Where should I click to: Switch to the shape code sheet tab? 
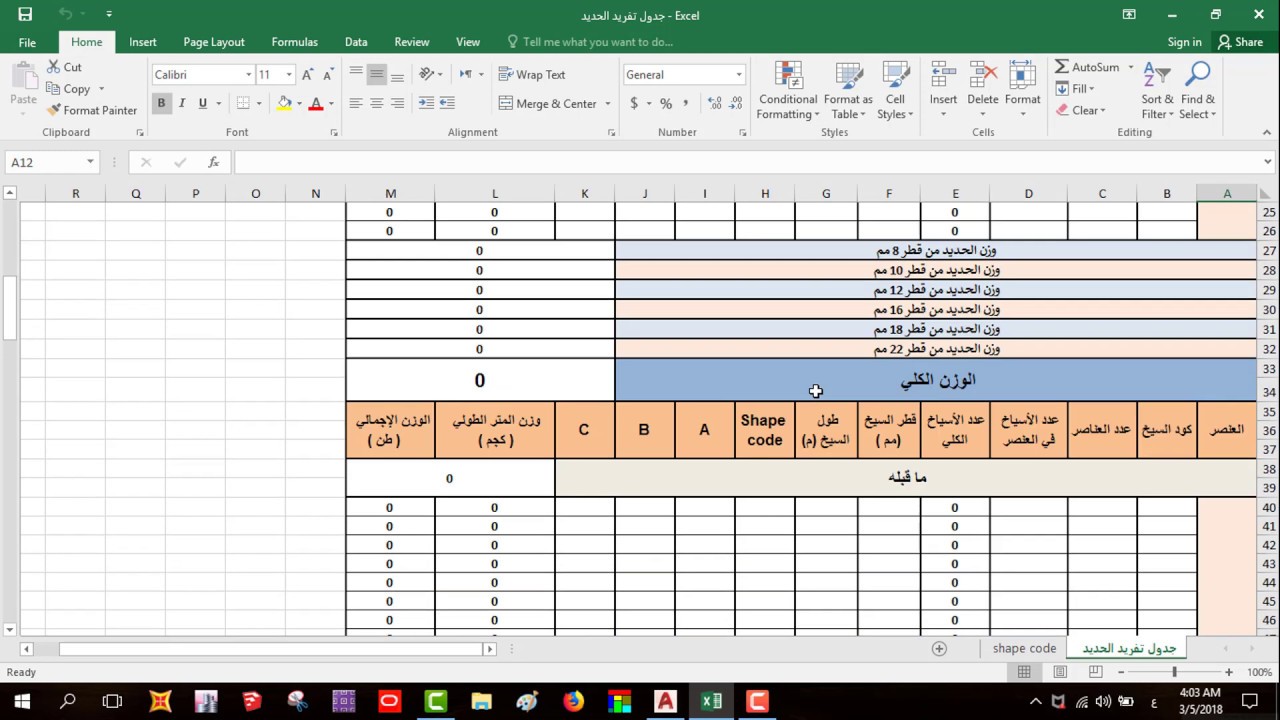1024,648
